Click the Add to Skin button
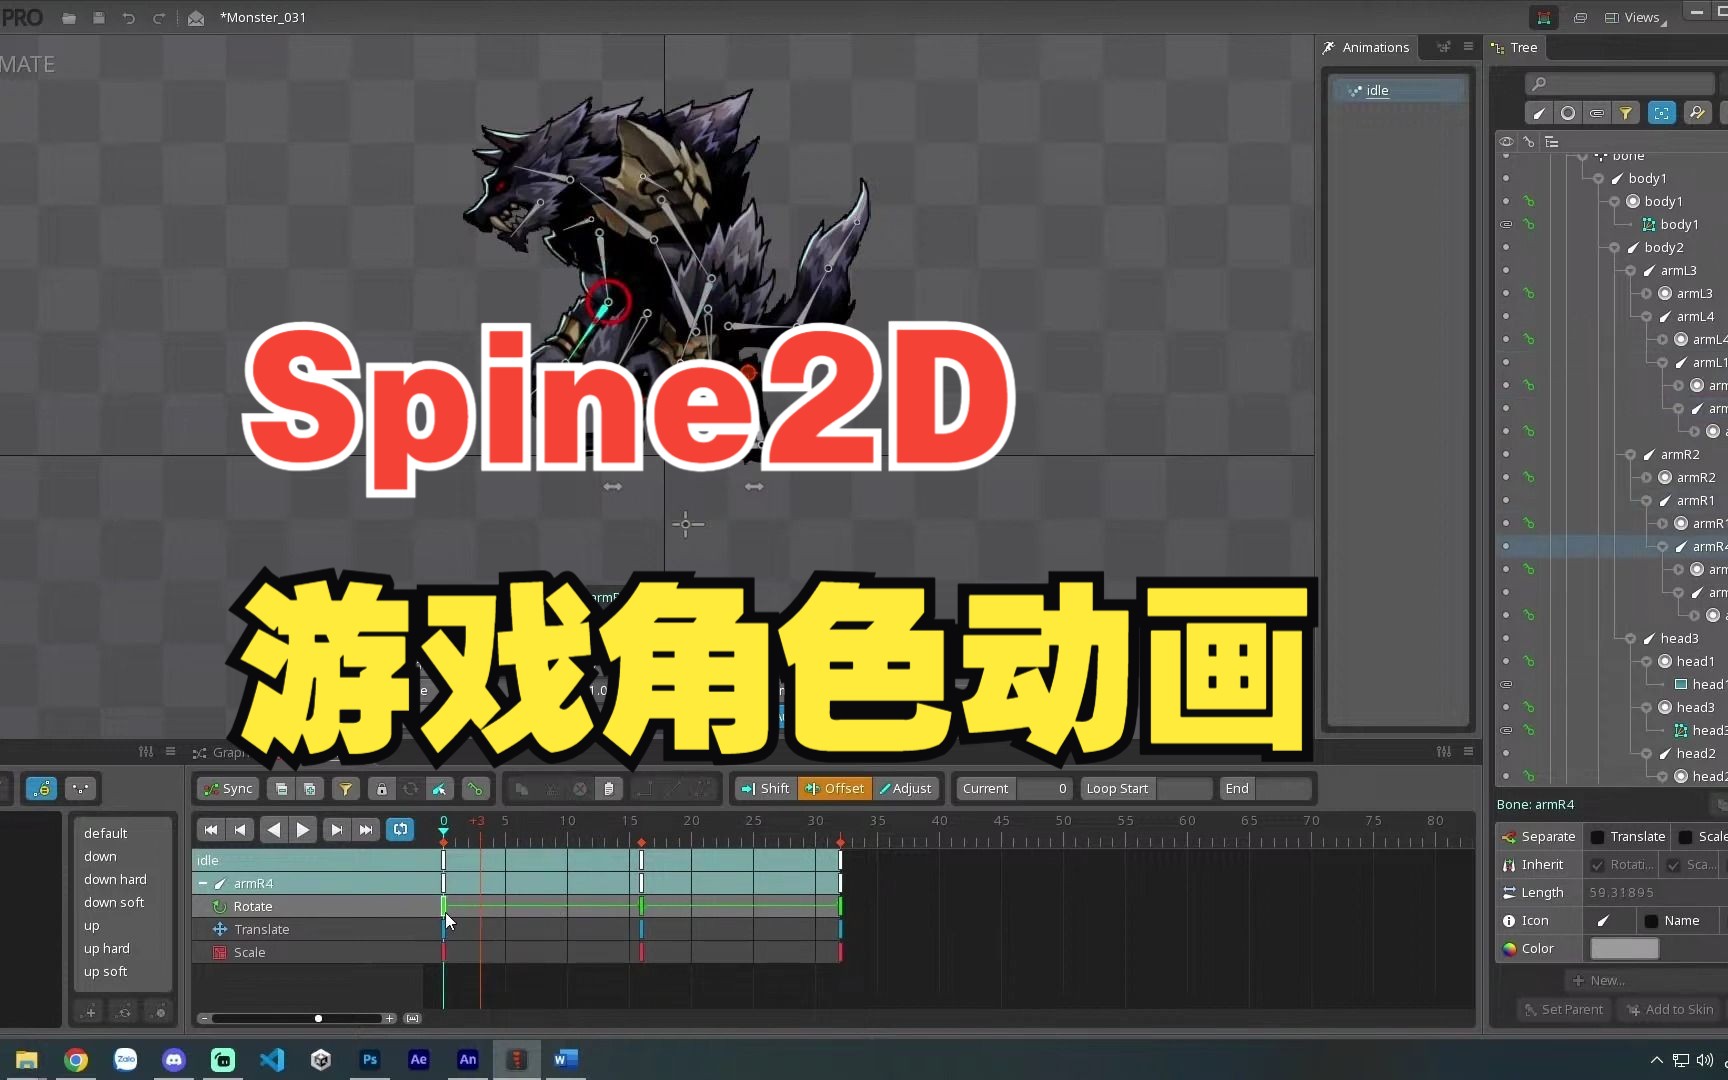Screen dimensions: 1728x1080 pos(1670,1010)
